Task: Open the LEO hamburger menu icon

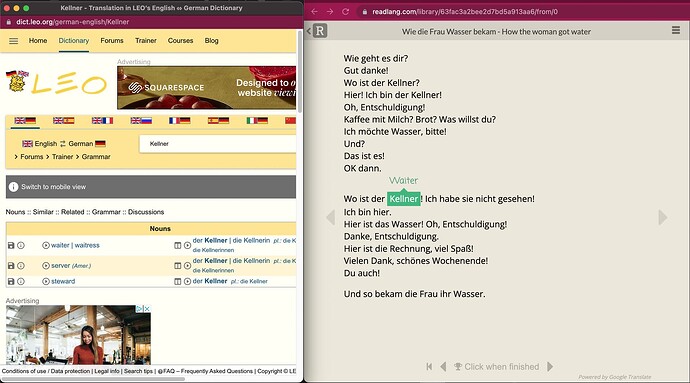Action: 14,41
